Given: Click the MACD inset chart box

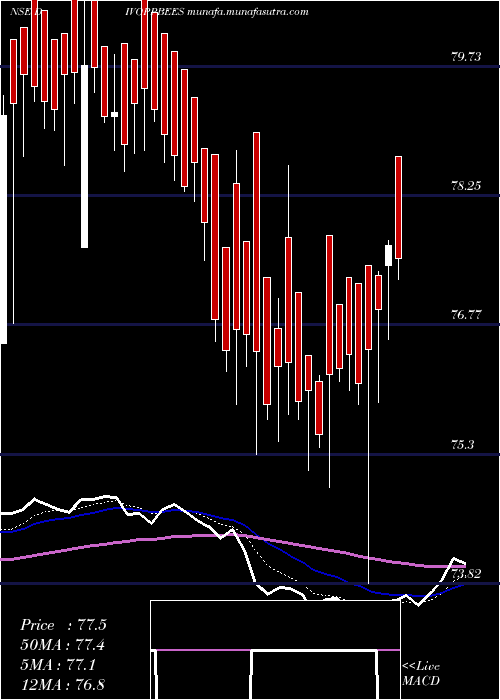Looking at the screenshot, I should point(275,650).
